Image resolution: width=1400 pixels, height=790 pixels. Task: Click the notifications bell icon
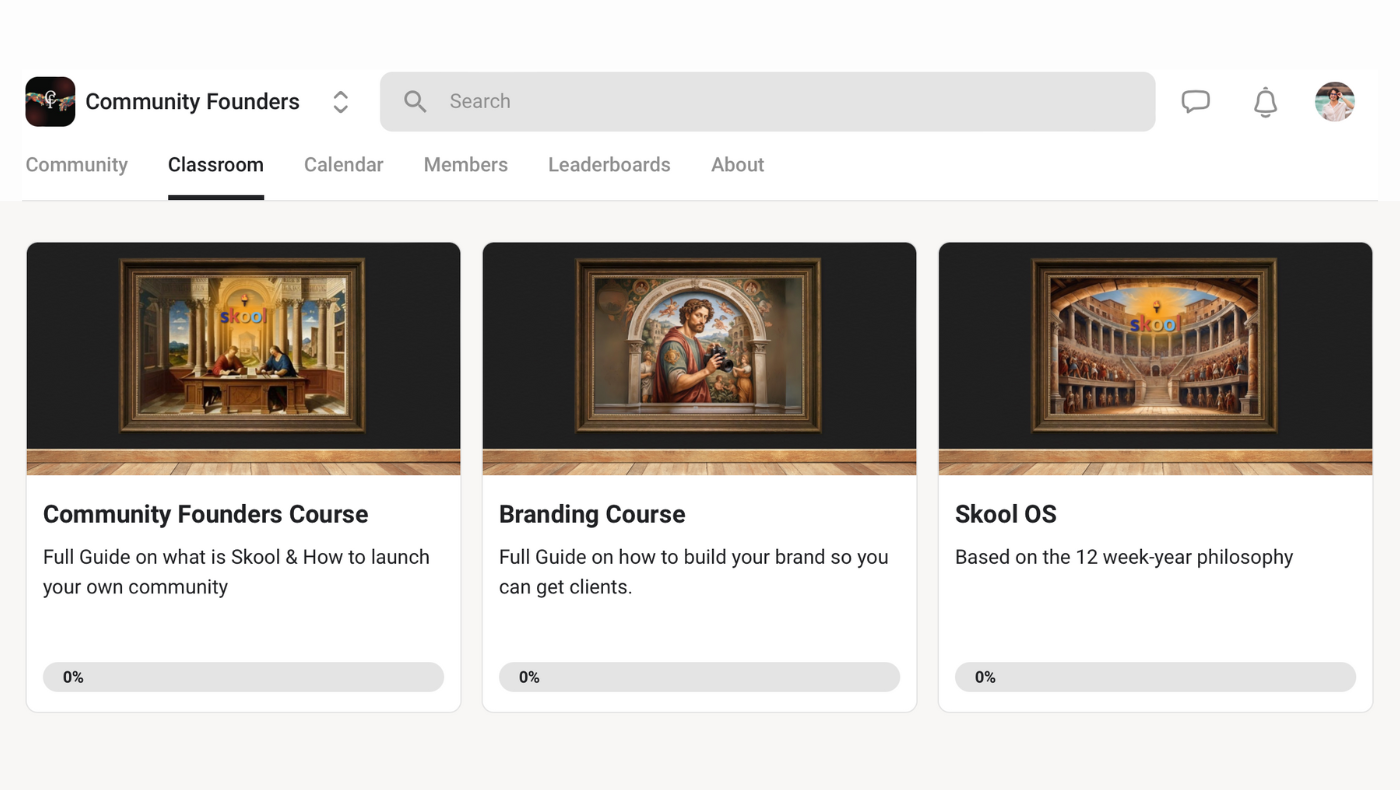tap(1264, 101)
